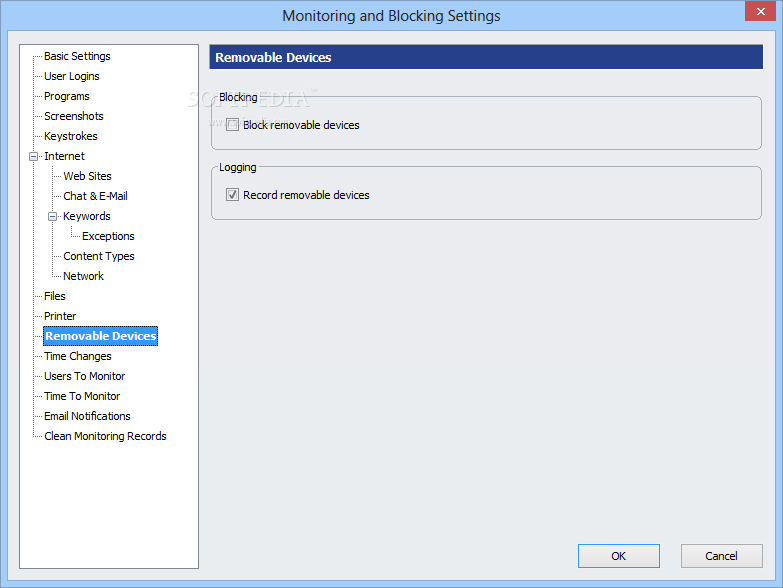Enable the Block removable devices checkbox
Image resolution: width=783 pixels, height=588 pixels.
click(232, 125)
